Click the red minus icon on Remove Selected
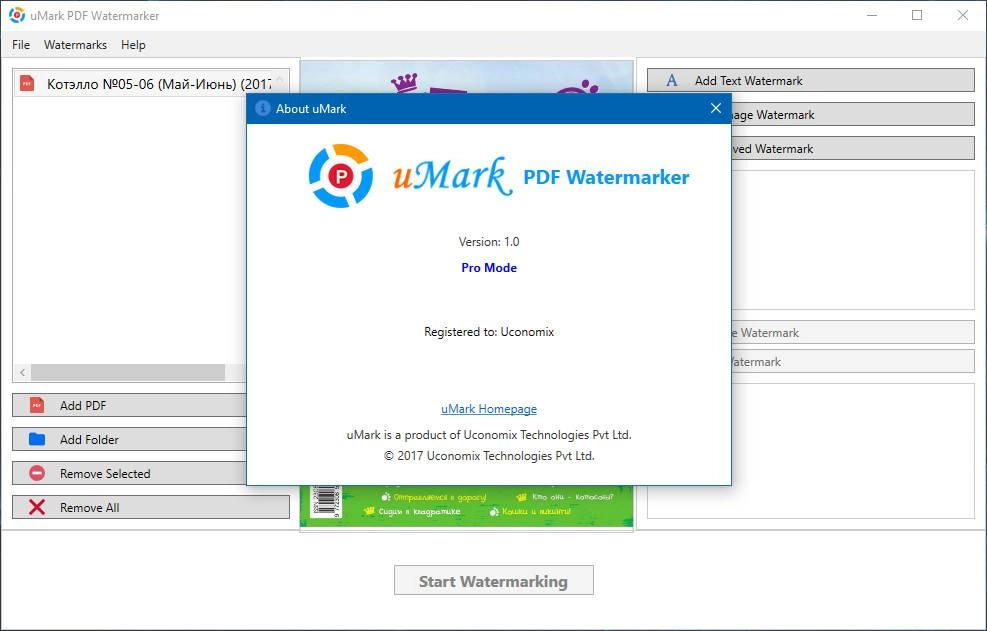 (37, 473)
